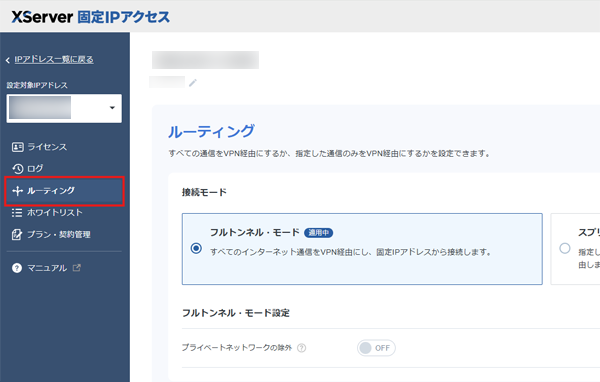Image resolution: width=600 pixels, height=382 pixels.
Task: Open the マニュアル link
Action: tap(47, 268)
